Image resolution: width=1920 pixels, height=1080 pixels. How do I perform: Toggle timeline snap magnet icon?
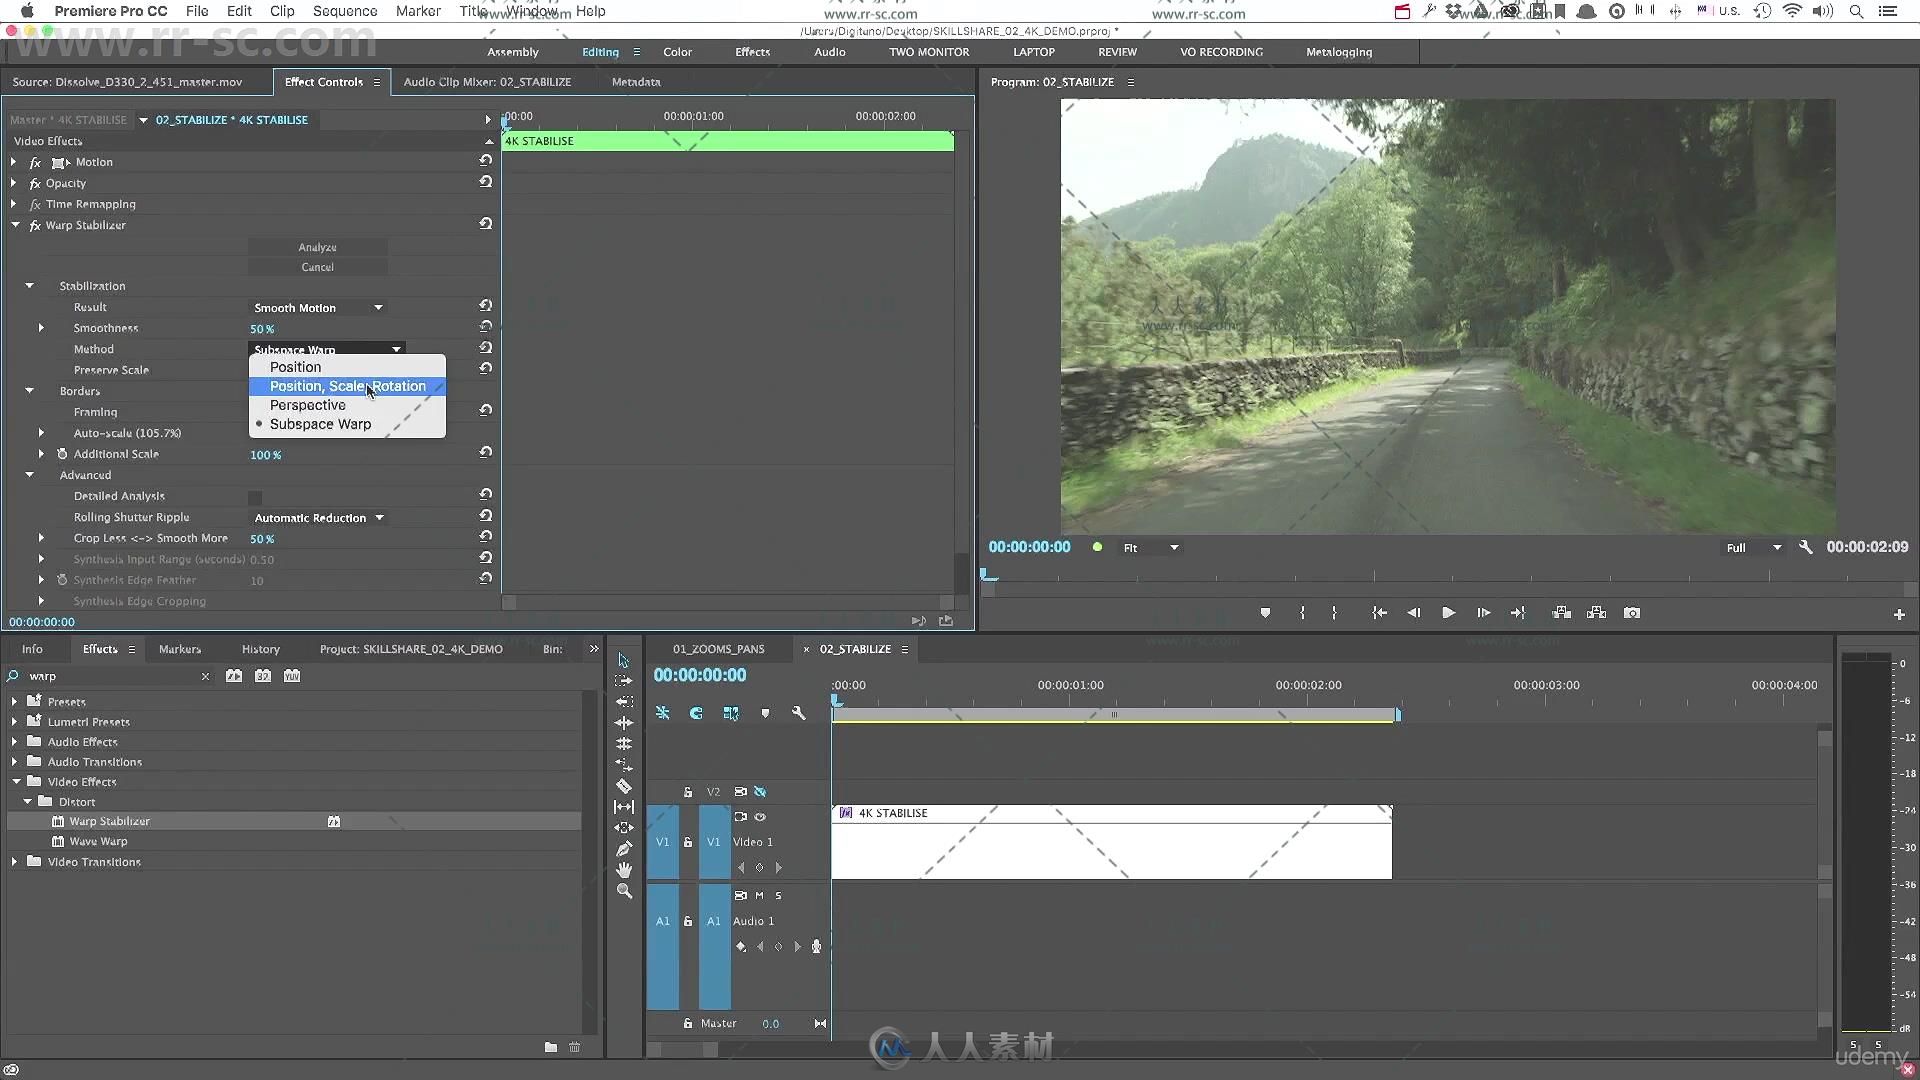click(x=696, y=713)
